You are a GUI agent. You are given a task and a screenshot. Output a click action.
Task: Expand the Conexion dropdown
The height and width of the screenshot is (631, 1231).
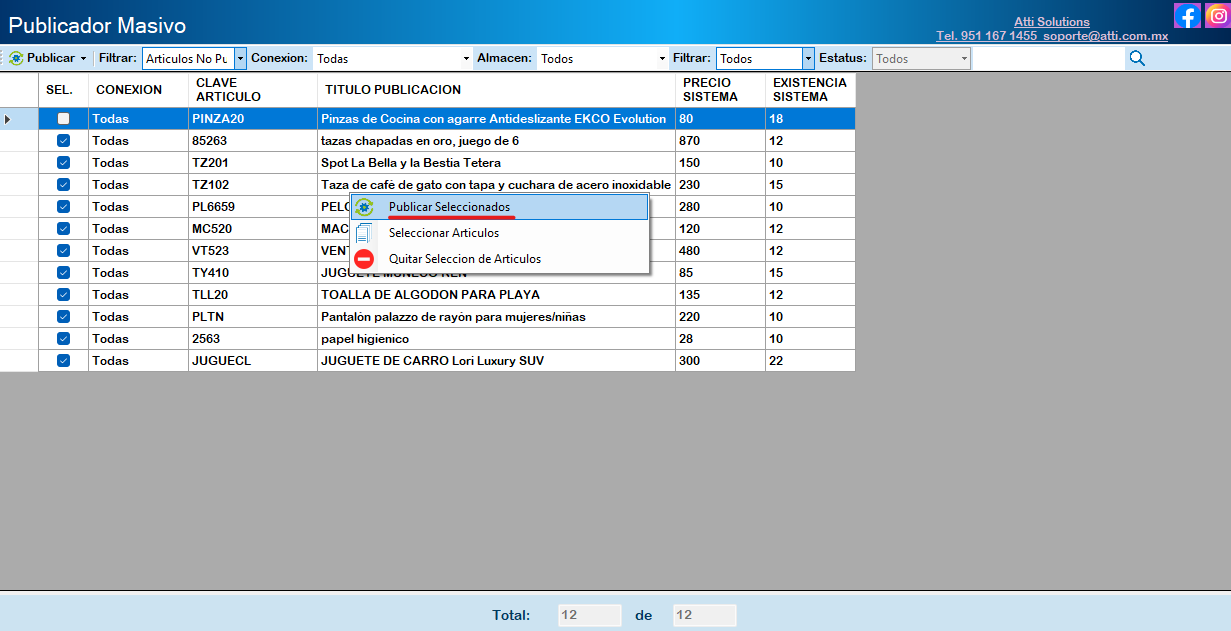tap(466, 59)
